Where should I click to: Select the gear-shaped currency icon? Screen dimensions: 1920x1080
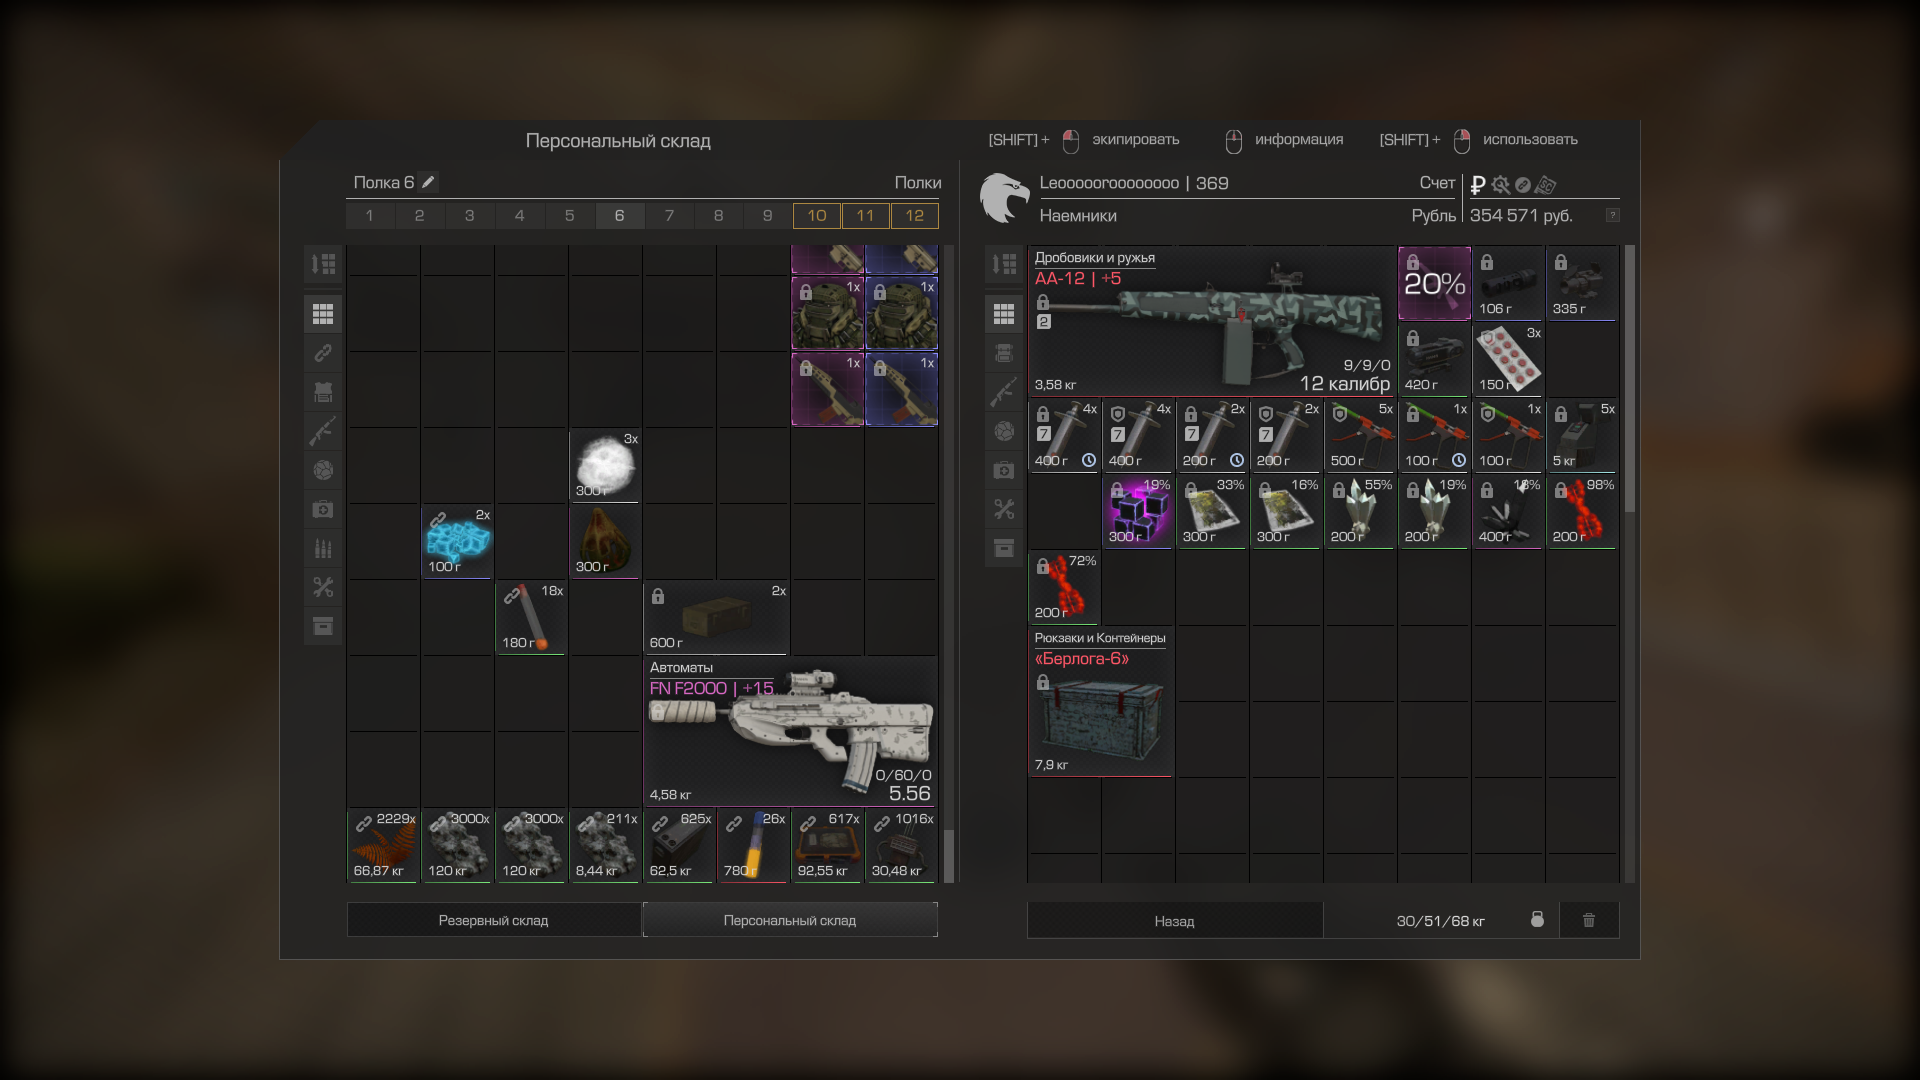1500,184
